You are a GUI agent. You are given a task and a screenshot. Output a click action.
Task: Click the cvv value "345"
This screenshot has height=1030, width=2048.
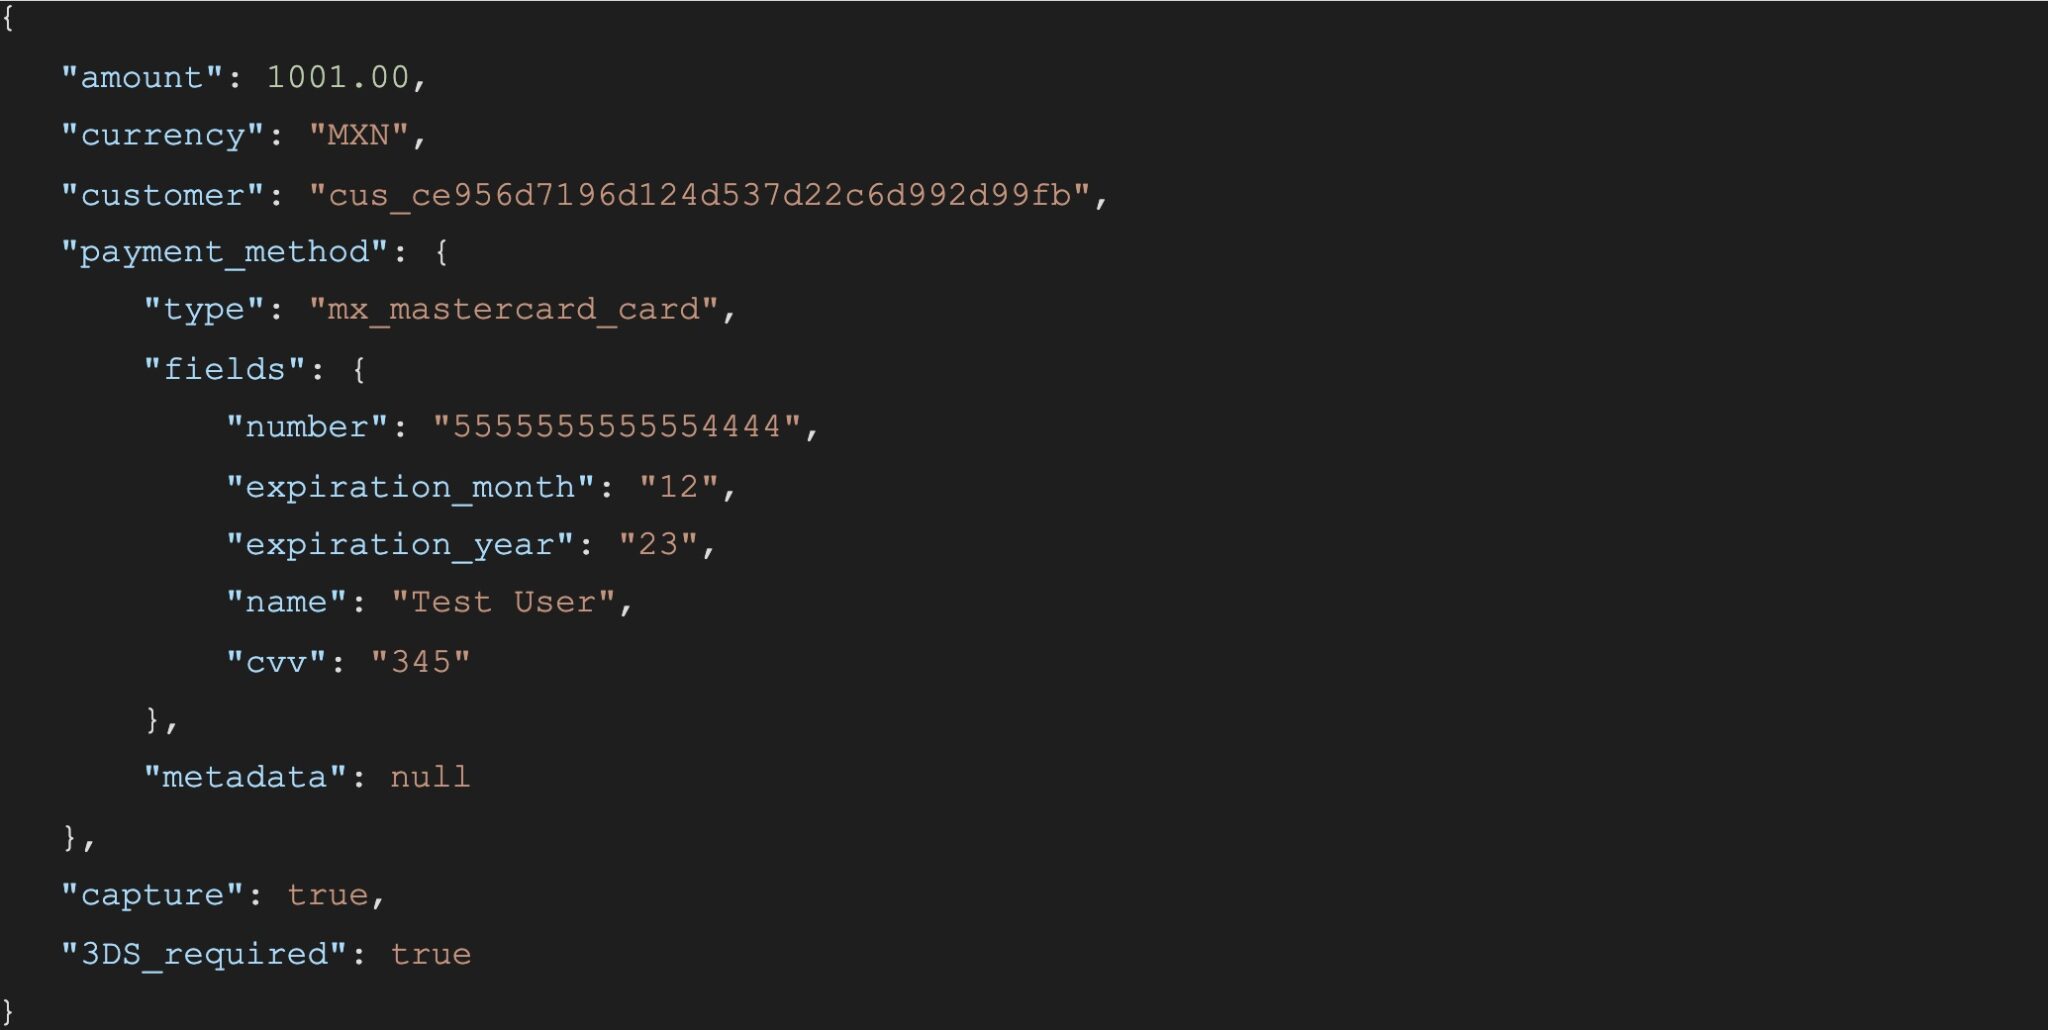[420, 662]
